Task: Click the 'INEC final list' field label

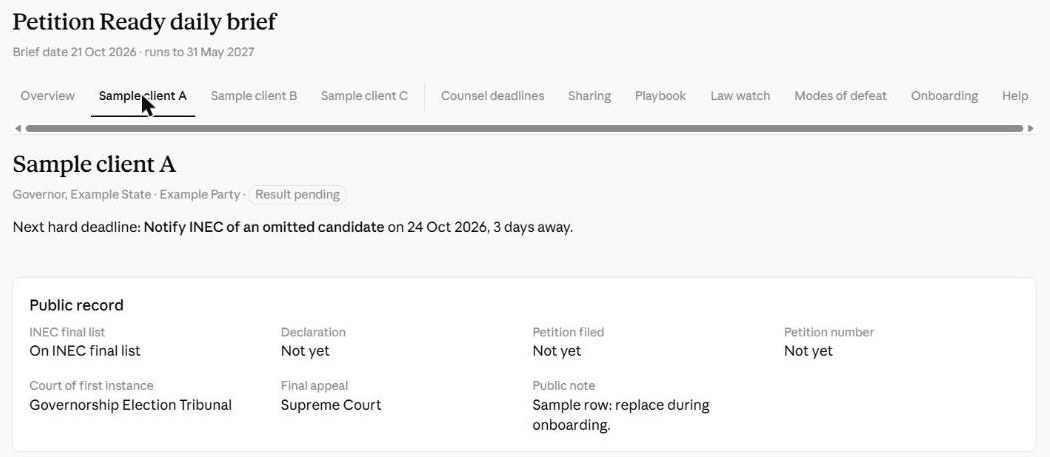Action: 67,332
